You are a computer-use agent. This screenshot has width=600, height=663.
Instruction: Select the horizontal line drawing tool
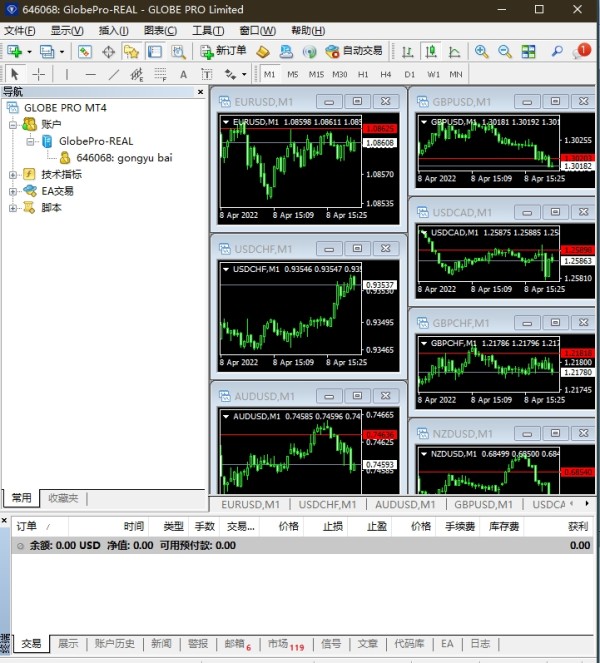tap(90, 74)
